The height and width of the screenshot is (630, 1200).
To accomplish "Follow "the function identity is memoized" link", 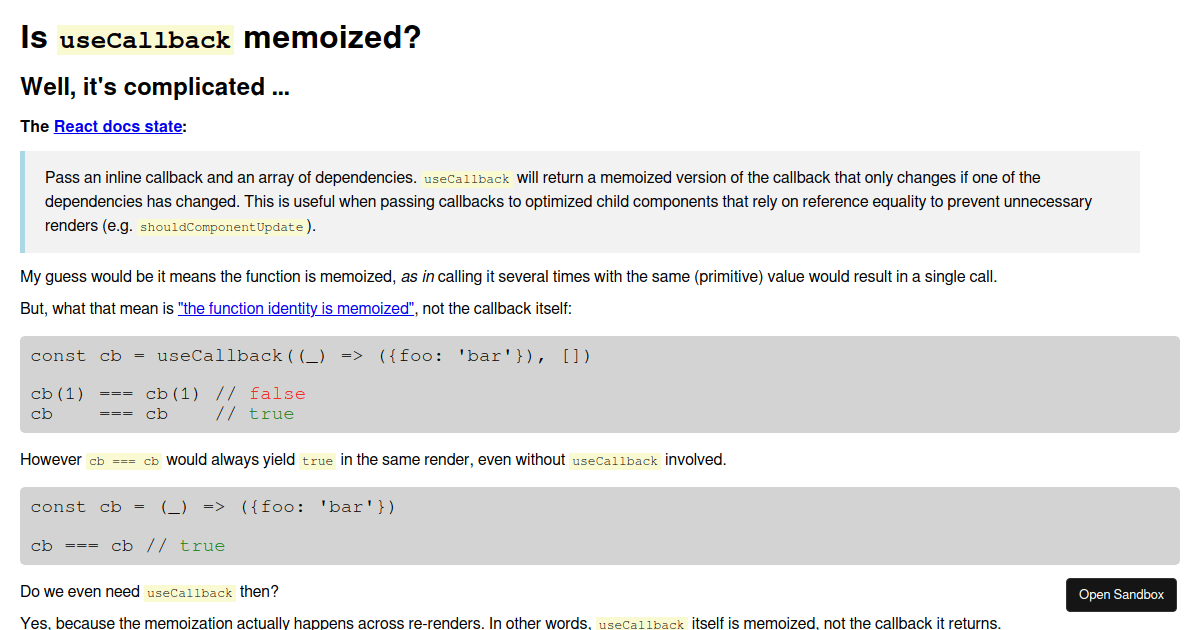I will click(296, 308).
